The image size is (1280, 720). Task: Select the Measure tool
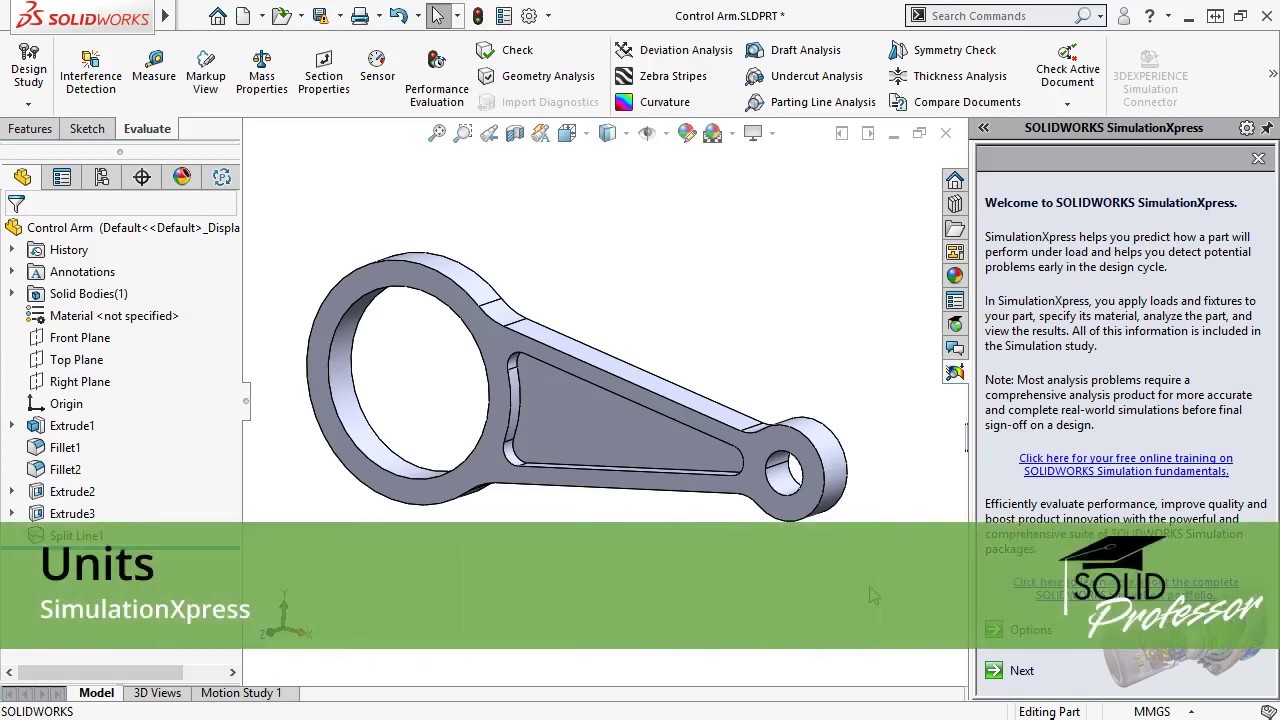(x=153, y=66)
